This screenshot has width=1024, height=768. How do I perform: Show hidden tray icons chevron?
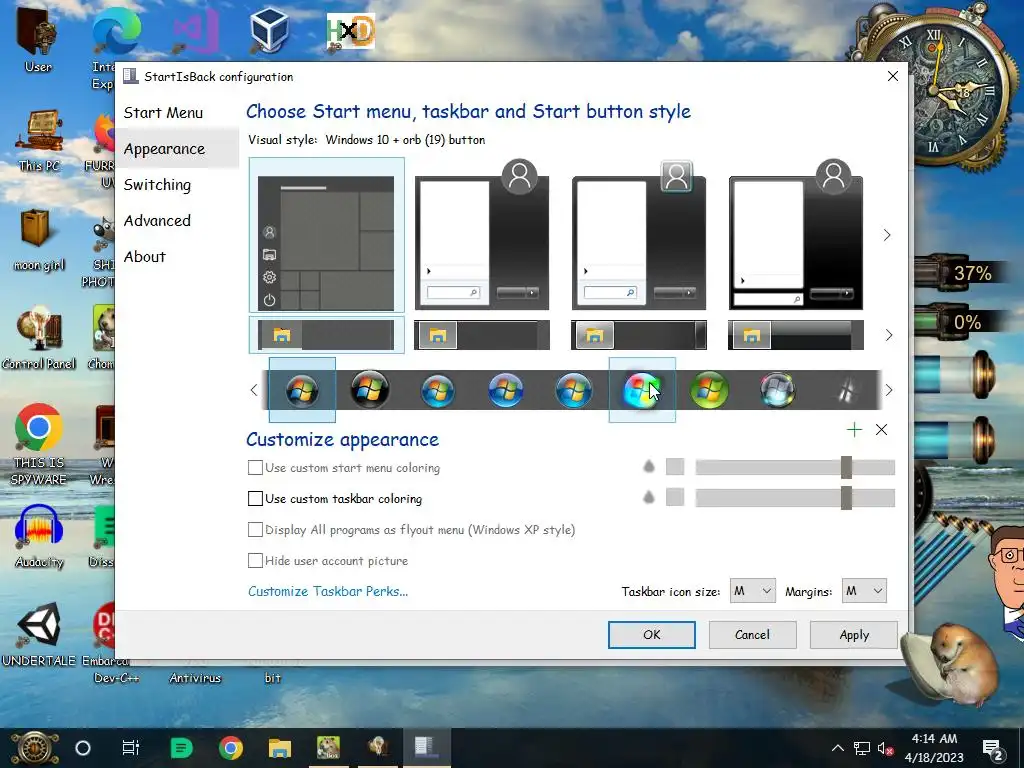tap(837, 748)
